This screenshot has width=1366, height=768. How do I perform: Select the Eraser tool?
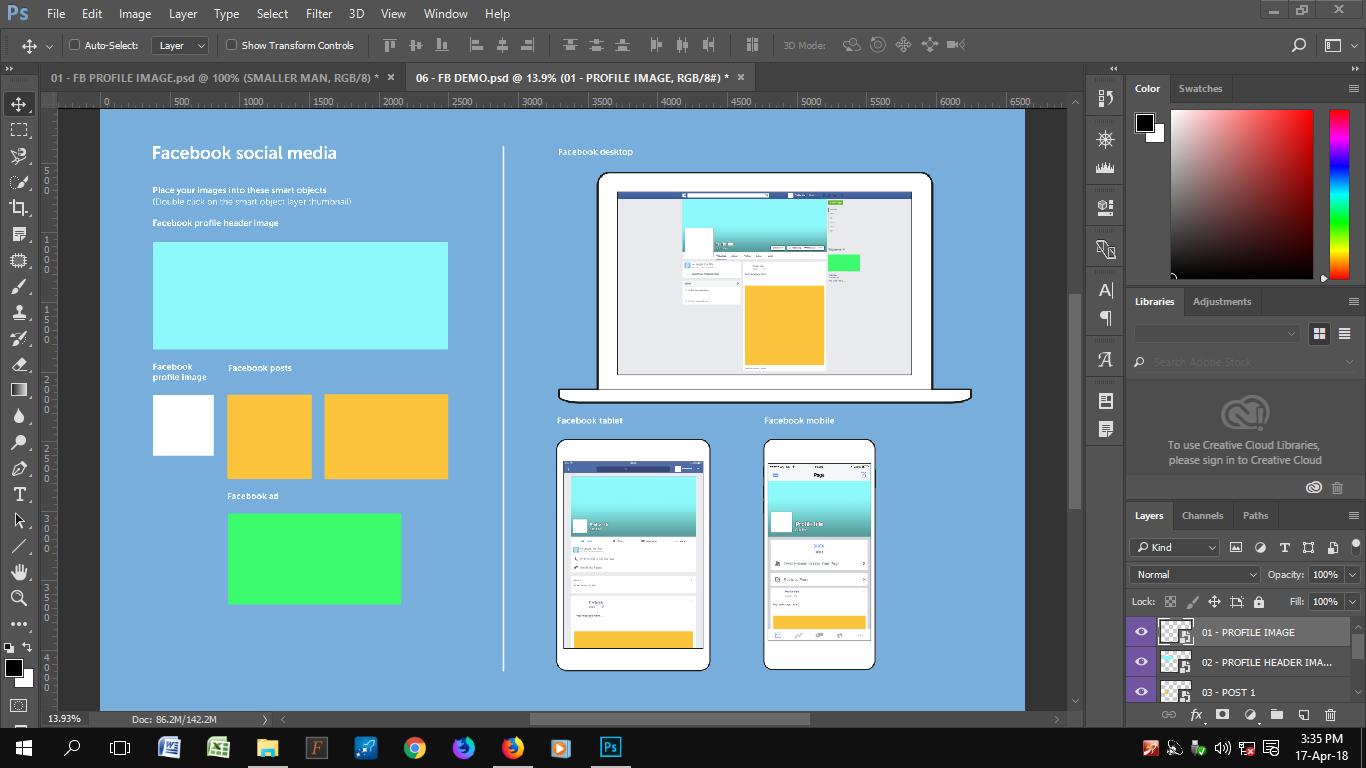(x=19, y=364)
